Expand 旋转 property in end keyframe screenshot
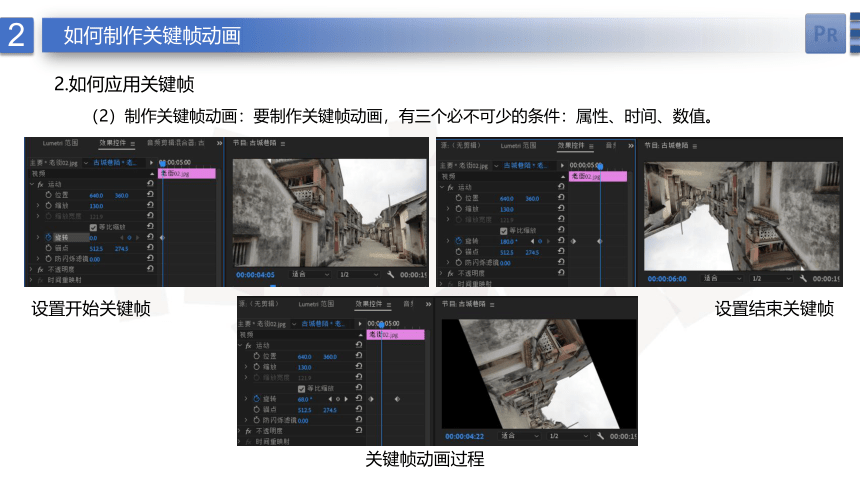This screenshot has width=860, height=484. (x=448, y=241)
